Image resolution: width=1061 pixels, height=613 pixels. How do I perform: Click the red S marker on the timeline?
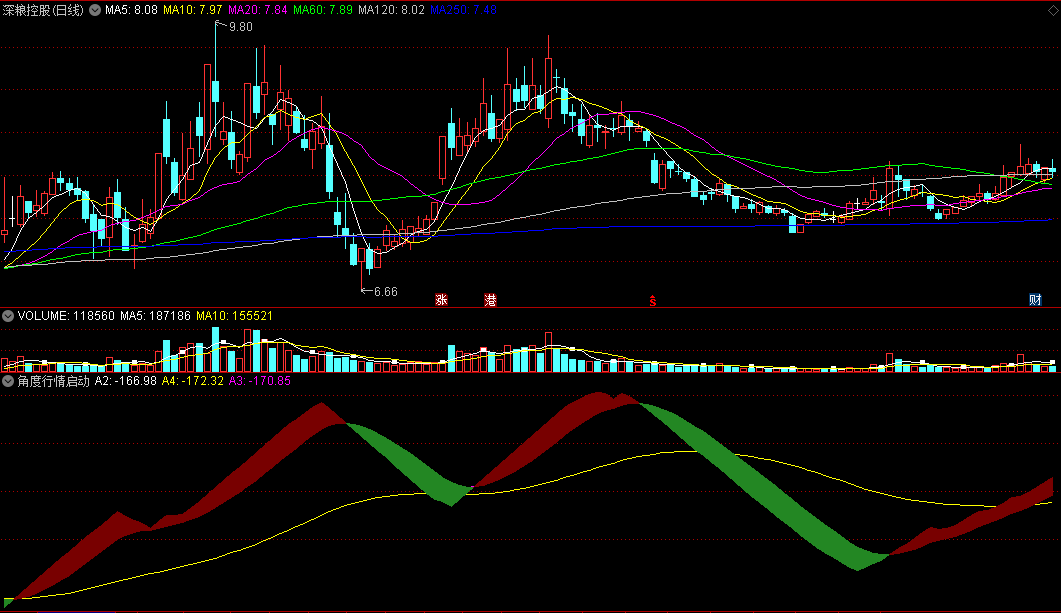click(653, 300)
